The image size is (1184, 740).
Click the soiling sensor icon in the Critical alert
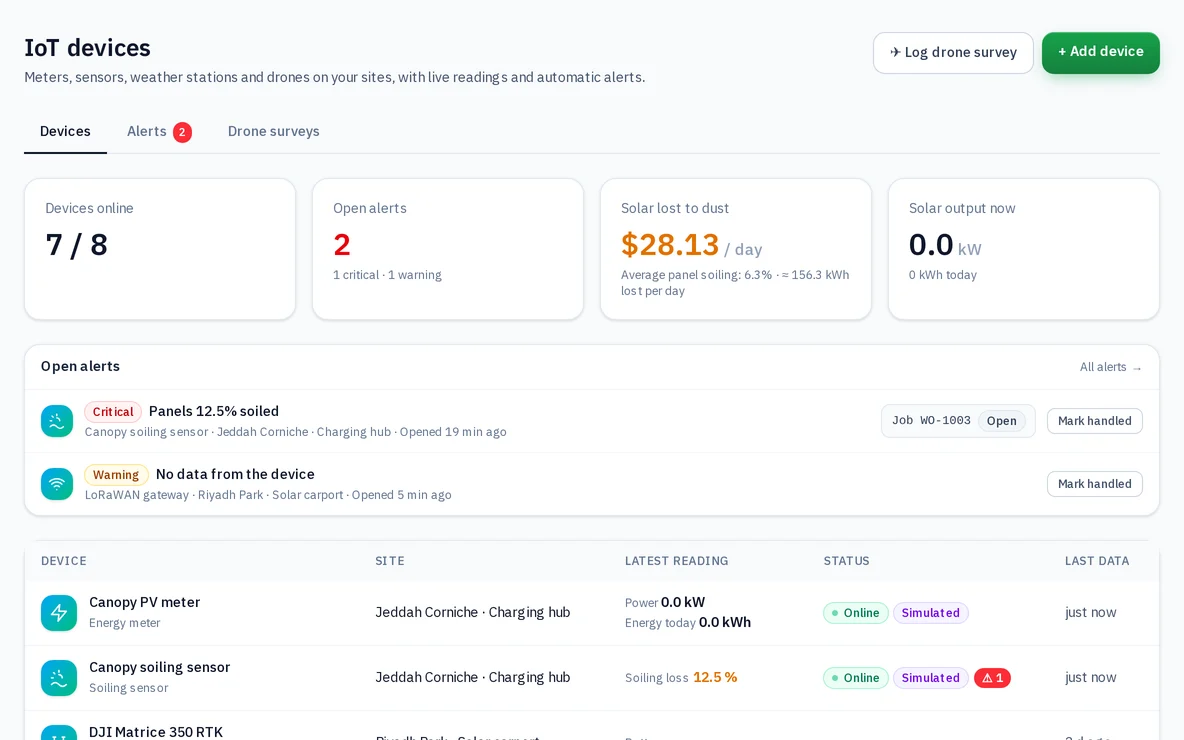tap(57, 421)
